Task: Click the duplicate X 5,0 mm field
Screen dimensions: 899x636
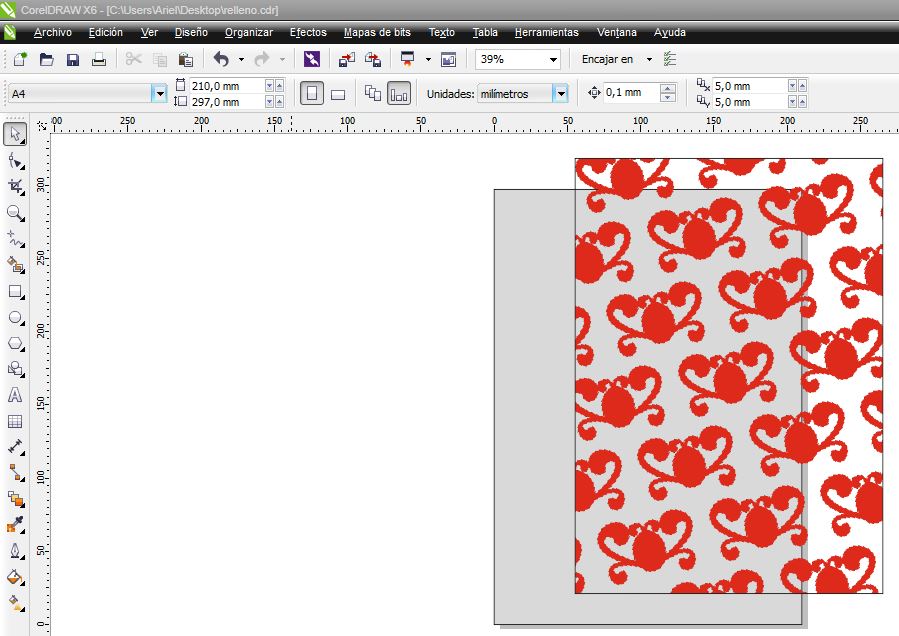Action: [x=749, y=86]
